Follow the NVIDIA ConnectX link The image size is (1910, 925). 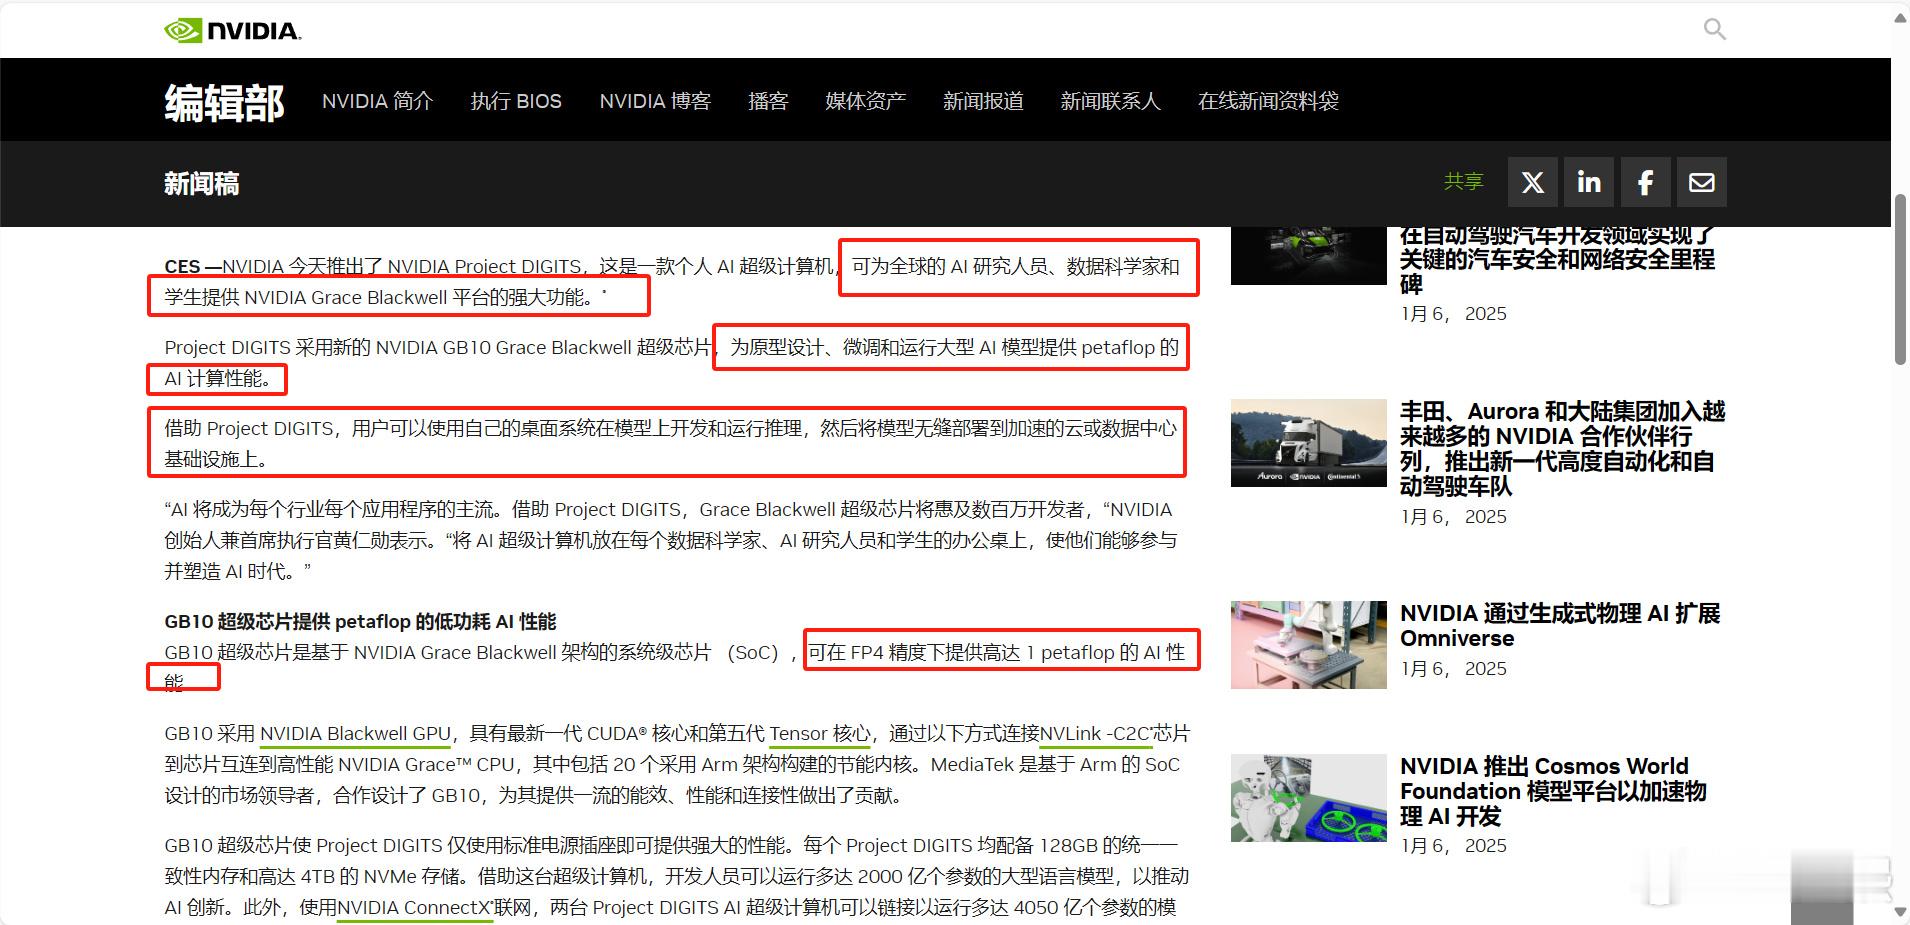414,908
